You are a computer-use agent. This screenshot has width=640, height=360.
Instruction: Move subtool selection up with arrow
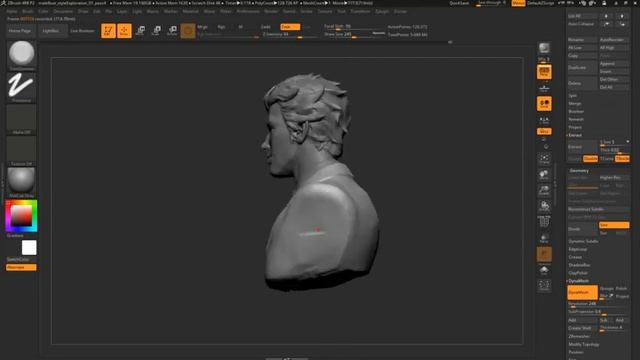click(x=606, y=16)
